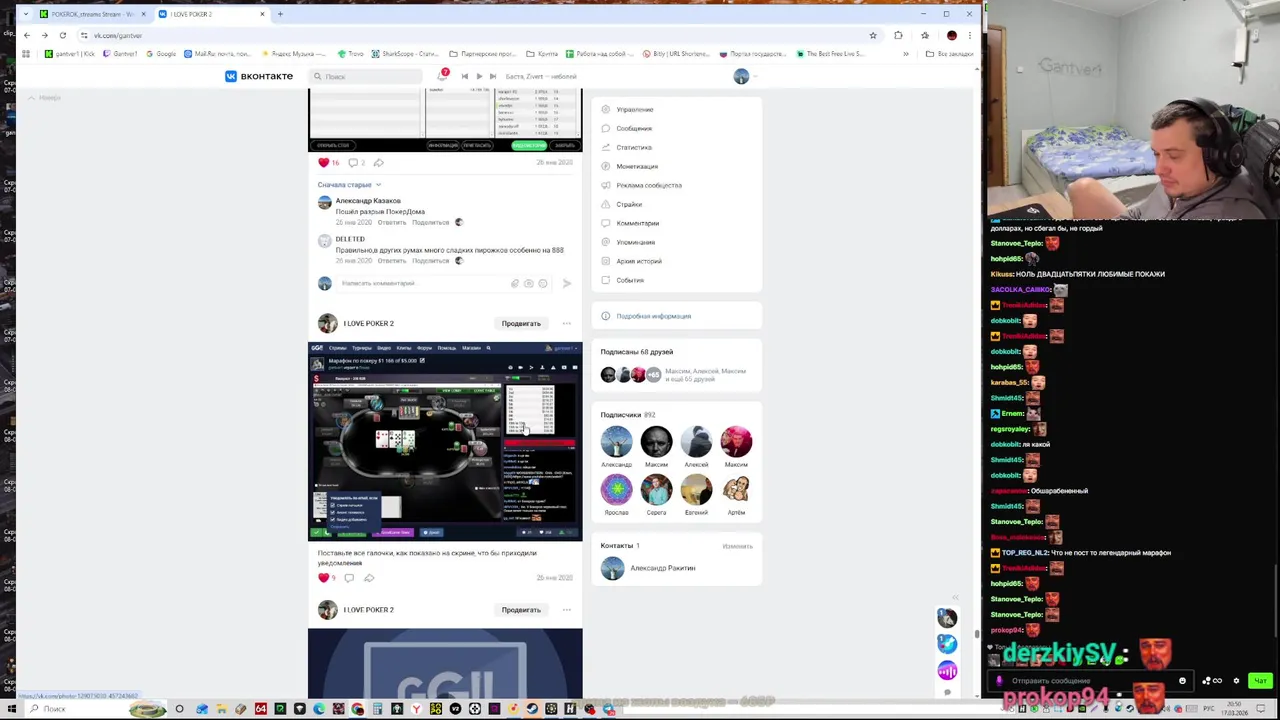The width and height of the screenshot is (1280, 720).
Task: Open more options for poker table post
Action: click(x=566, y=323)
